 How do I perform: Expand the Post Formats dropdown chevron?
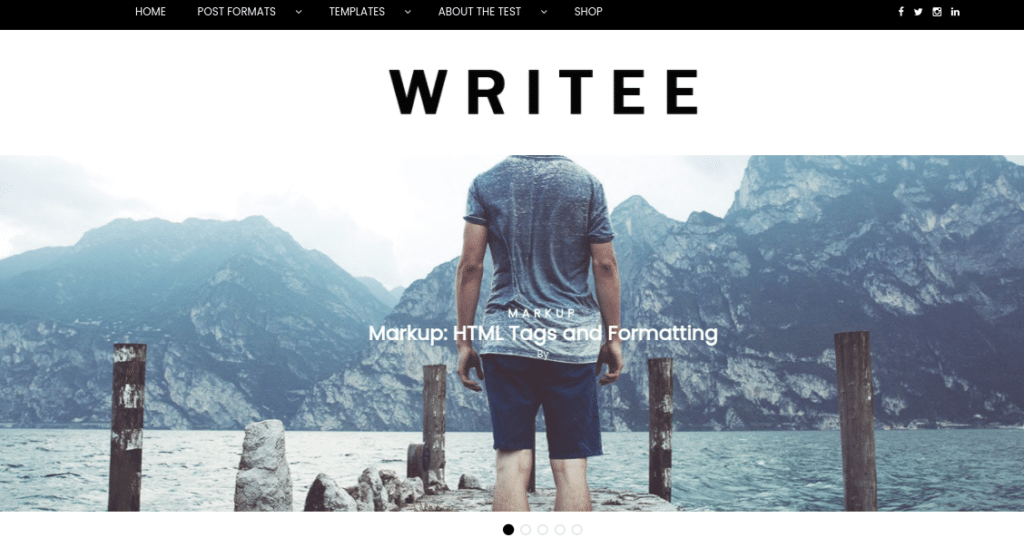[298, 12]
